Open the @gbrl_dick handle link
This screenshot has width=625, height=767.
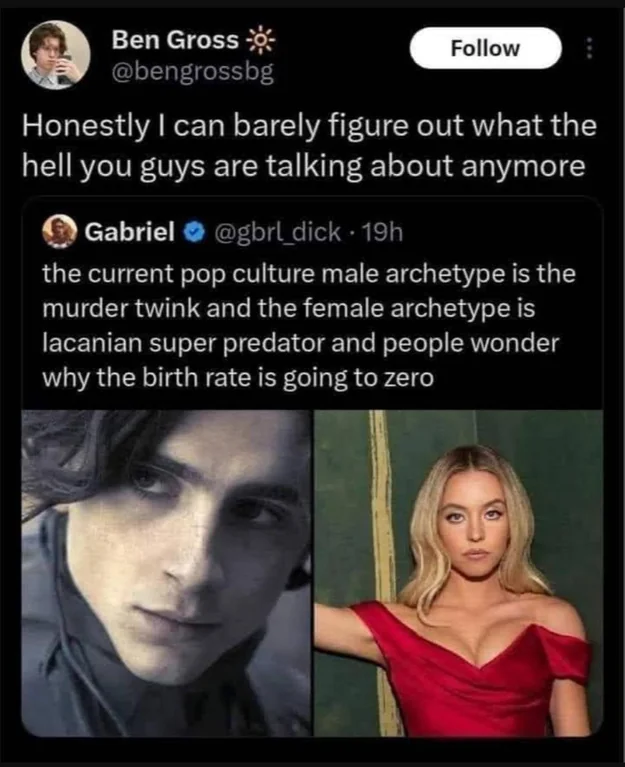pyautogui.click(x=275, y=232)
